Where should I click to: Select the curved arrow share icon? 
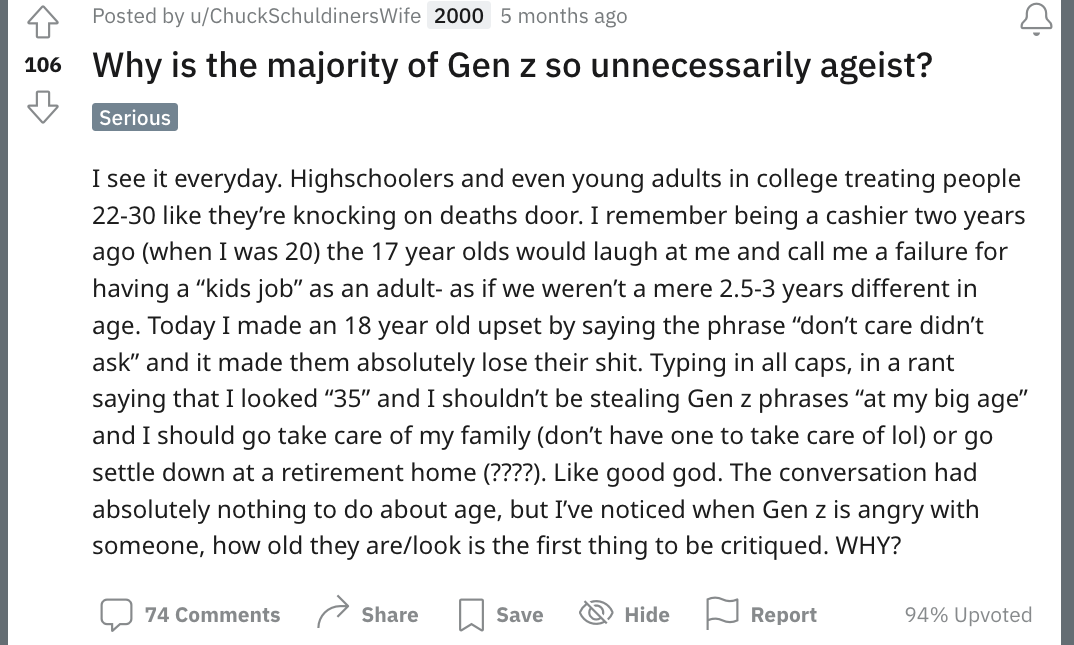(x=334, y=612)
